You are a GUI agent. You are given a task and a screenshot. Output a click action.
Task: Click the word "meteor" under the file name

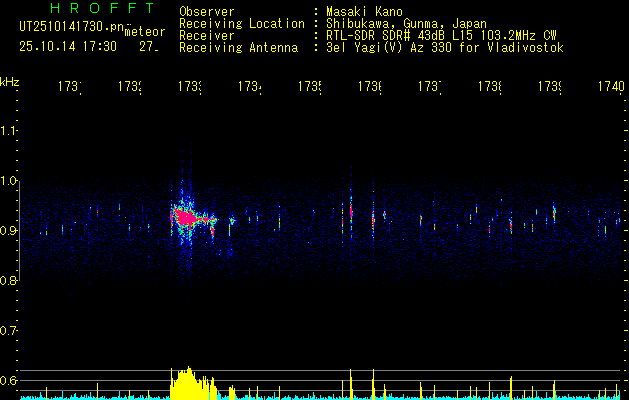[x=144, y=32]
